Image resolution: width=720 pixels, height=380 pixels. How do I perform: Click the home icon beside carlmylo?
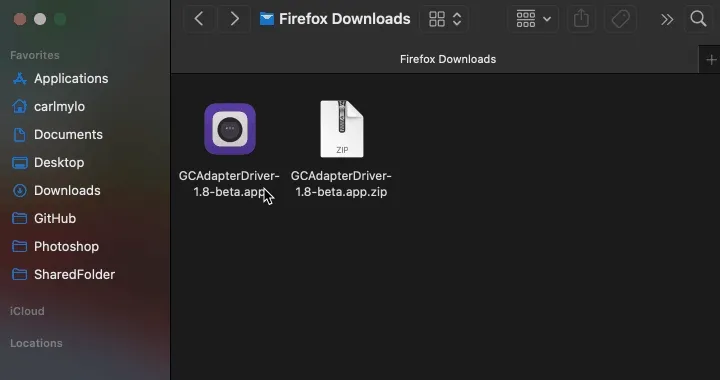19,106
